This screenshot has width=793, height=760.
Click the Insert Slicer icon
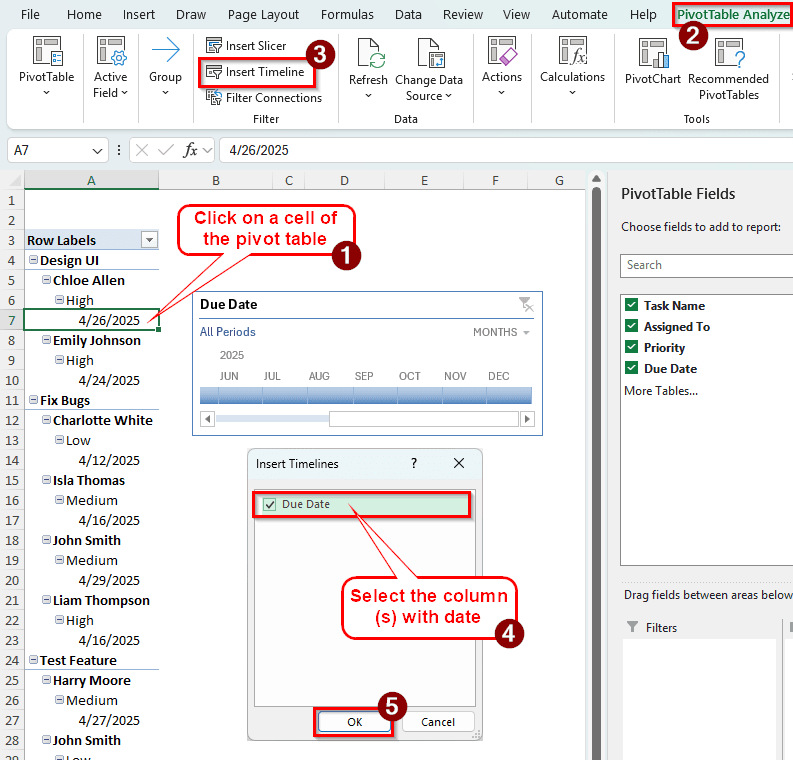pyautogui.click(x=214, y=46)
